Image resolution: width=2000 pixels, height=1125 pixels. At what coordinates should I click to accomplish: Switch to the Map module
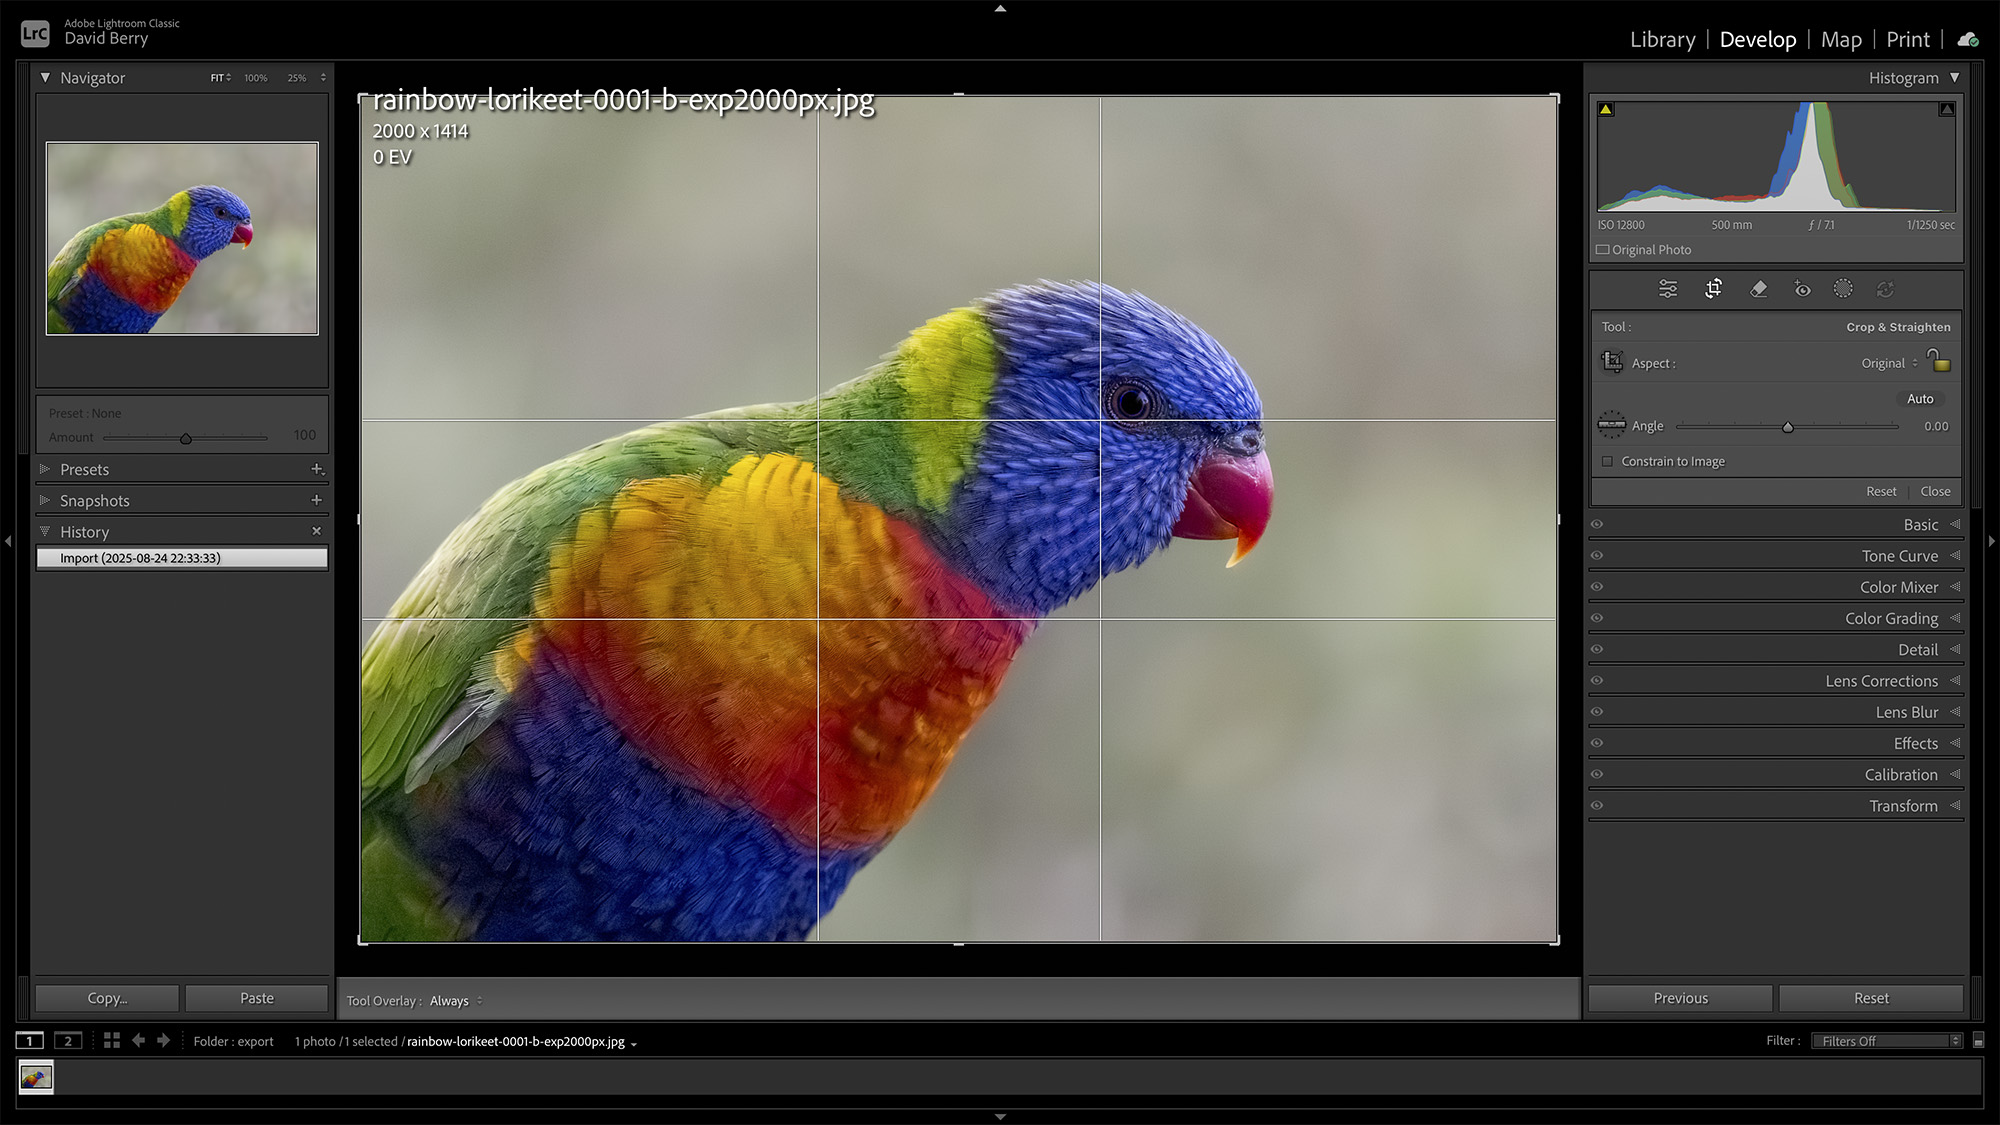point(1841,39)
